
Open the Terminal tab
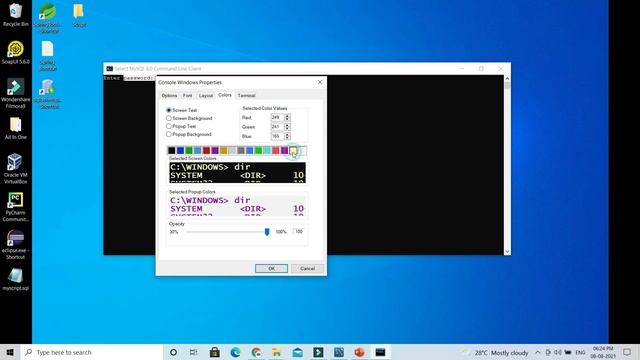[247, 96]
